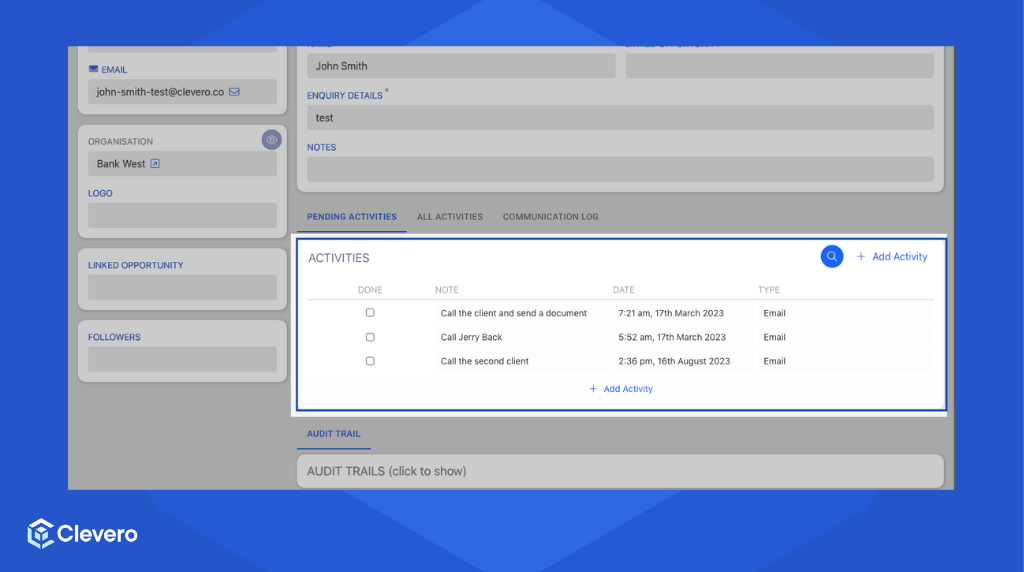Click the DATE column header
This screenshot has width=1024, height=572.
click(x=623, y=290)
